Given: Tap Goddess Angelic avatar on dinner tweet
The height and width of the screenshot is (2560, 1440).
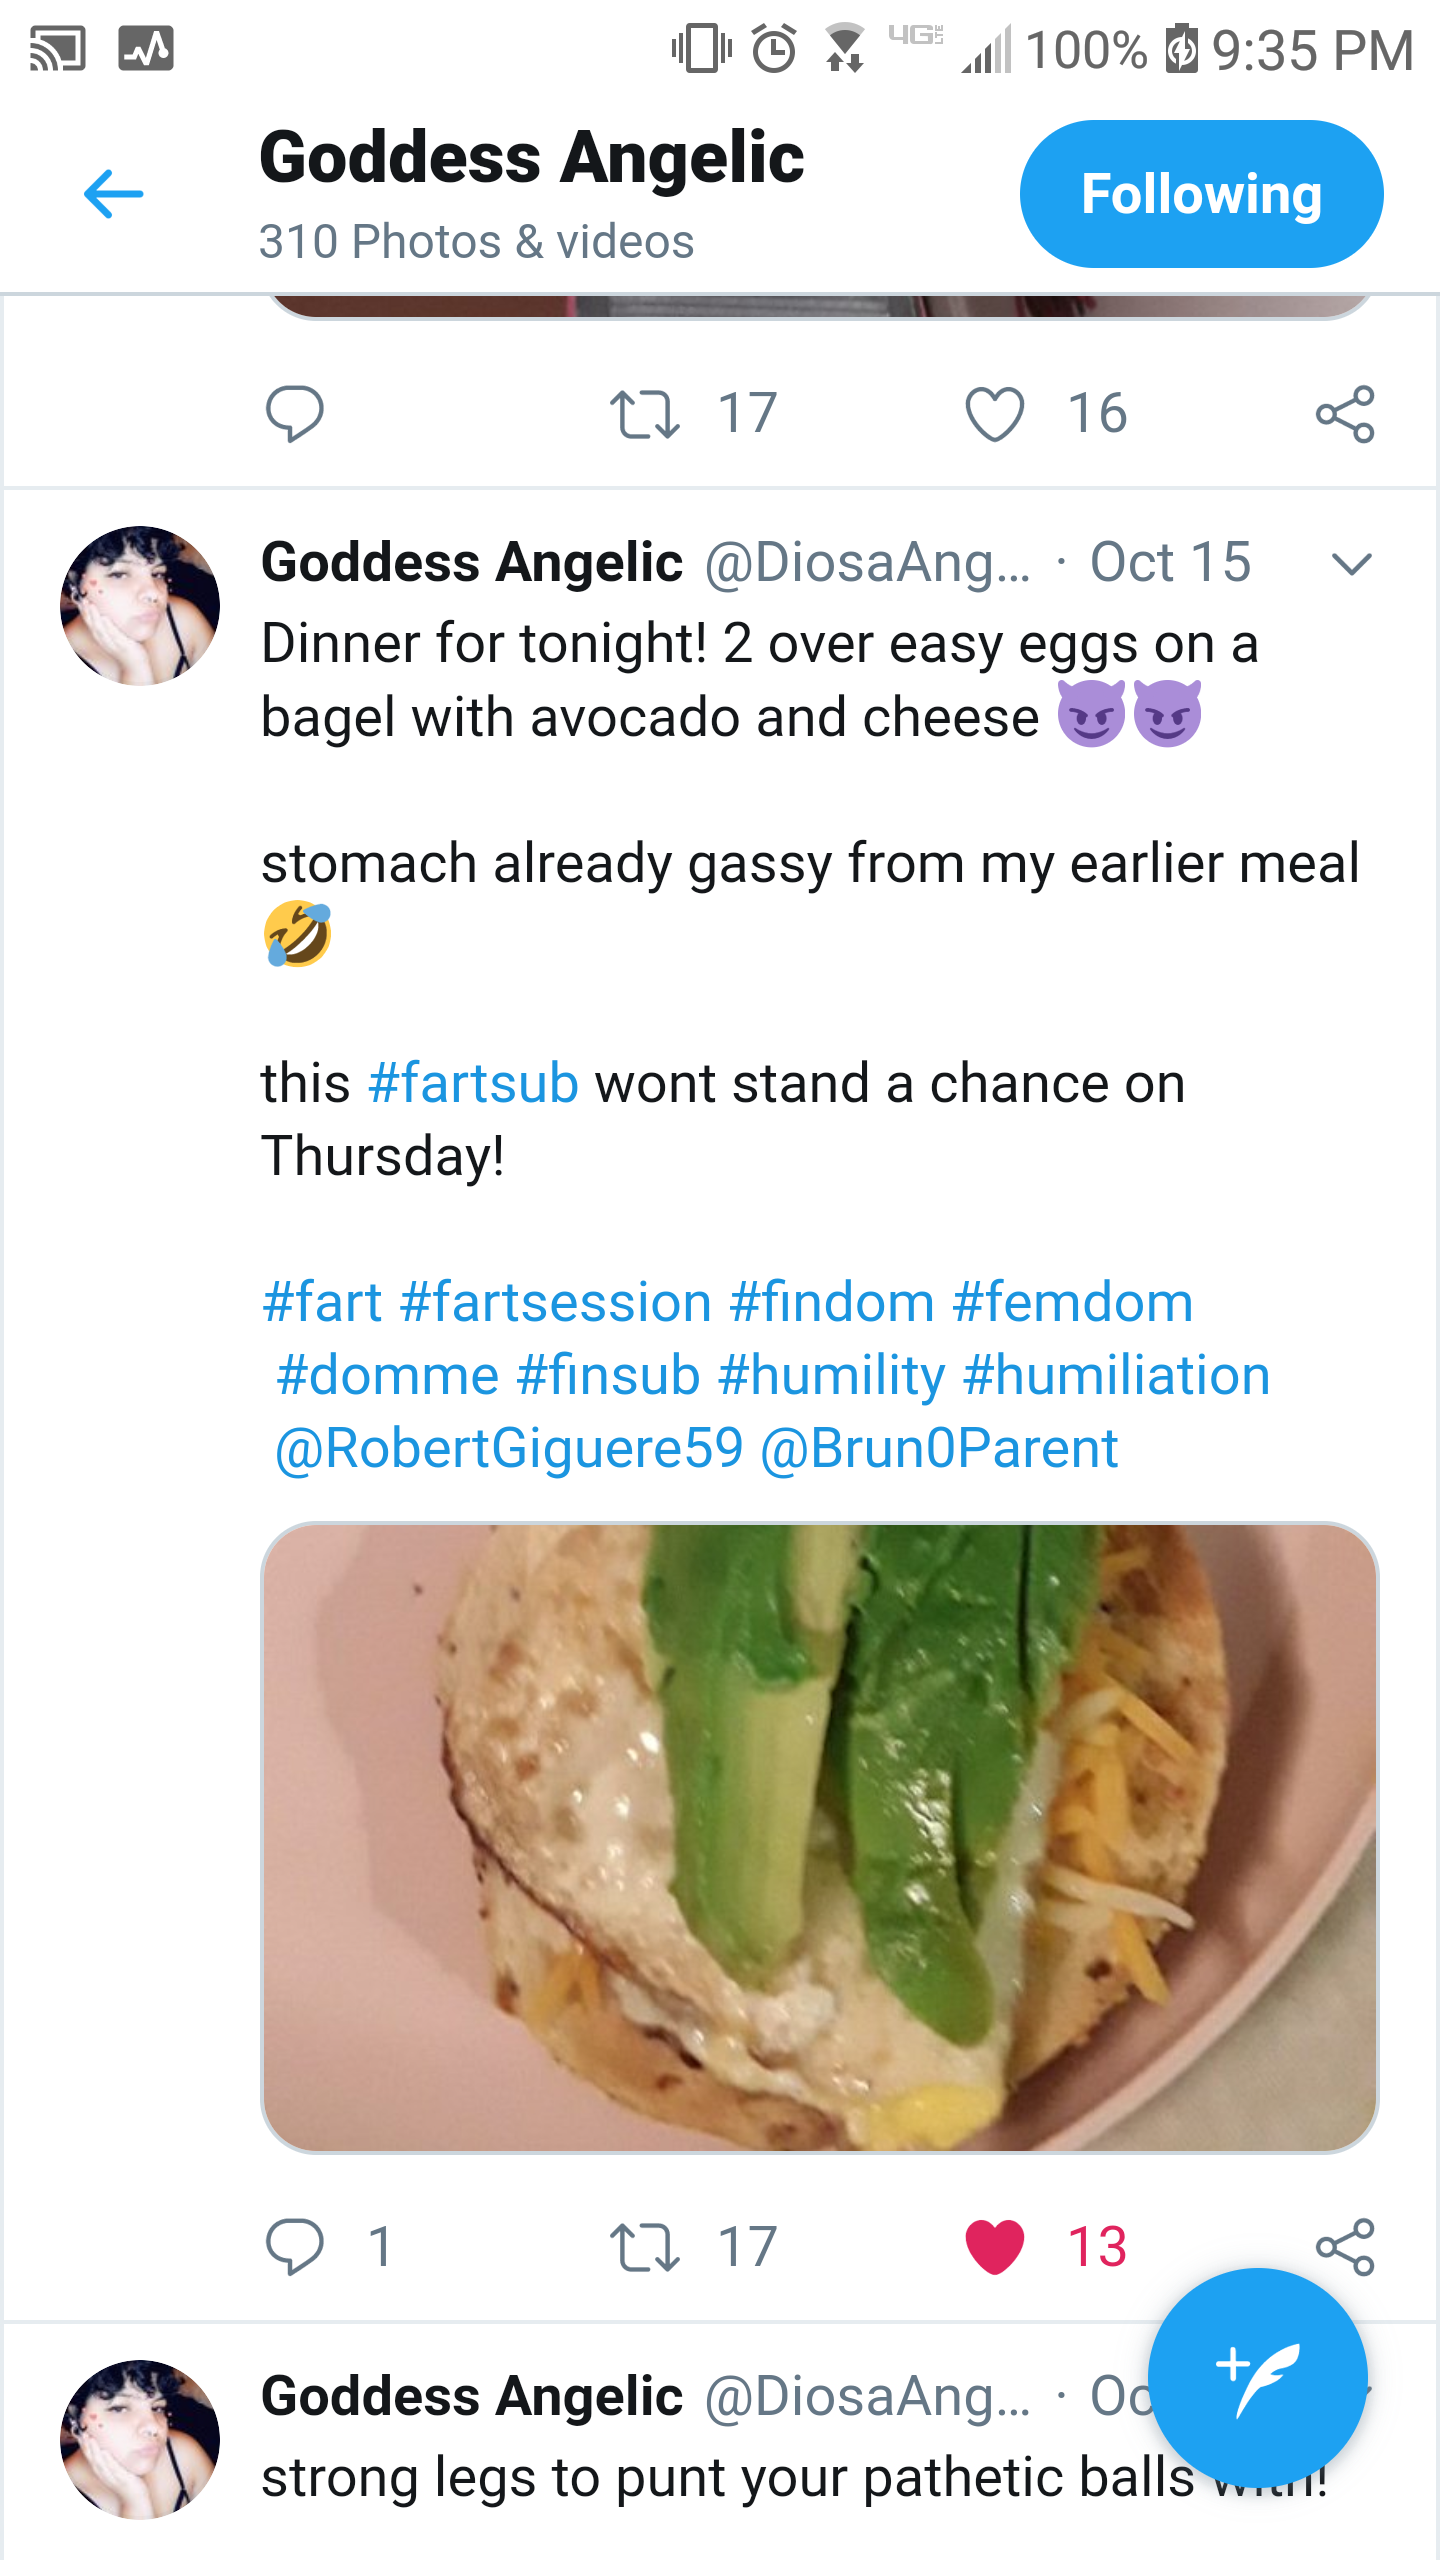Looking at the screenshot, I should [x=140, y=606].
